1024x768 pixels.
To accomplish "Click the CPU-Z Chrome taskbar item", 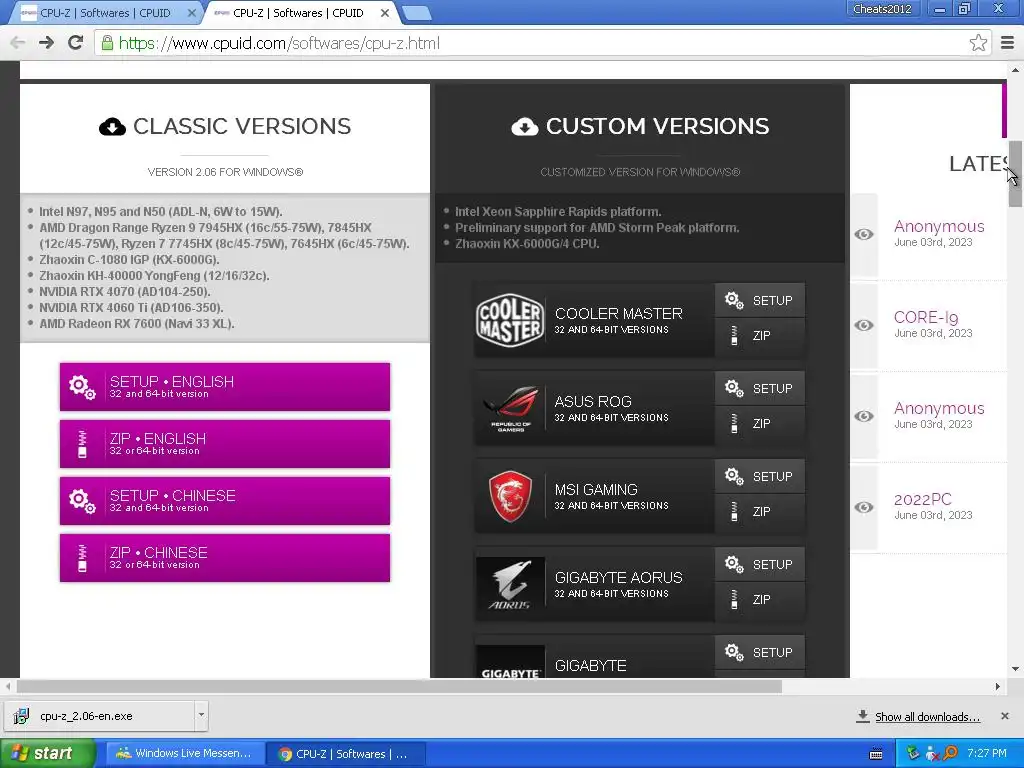I will point(346,754).
